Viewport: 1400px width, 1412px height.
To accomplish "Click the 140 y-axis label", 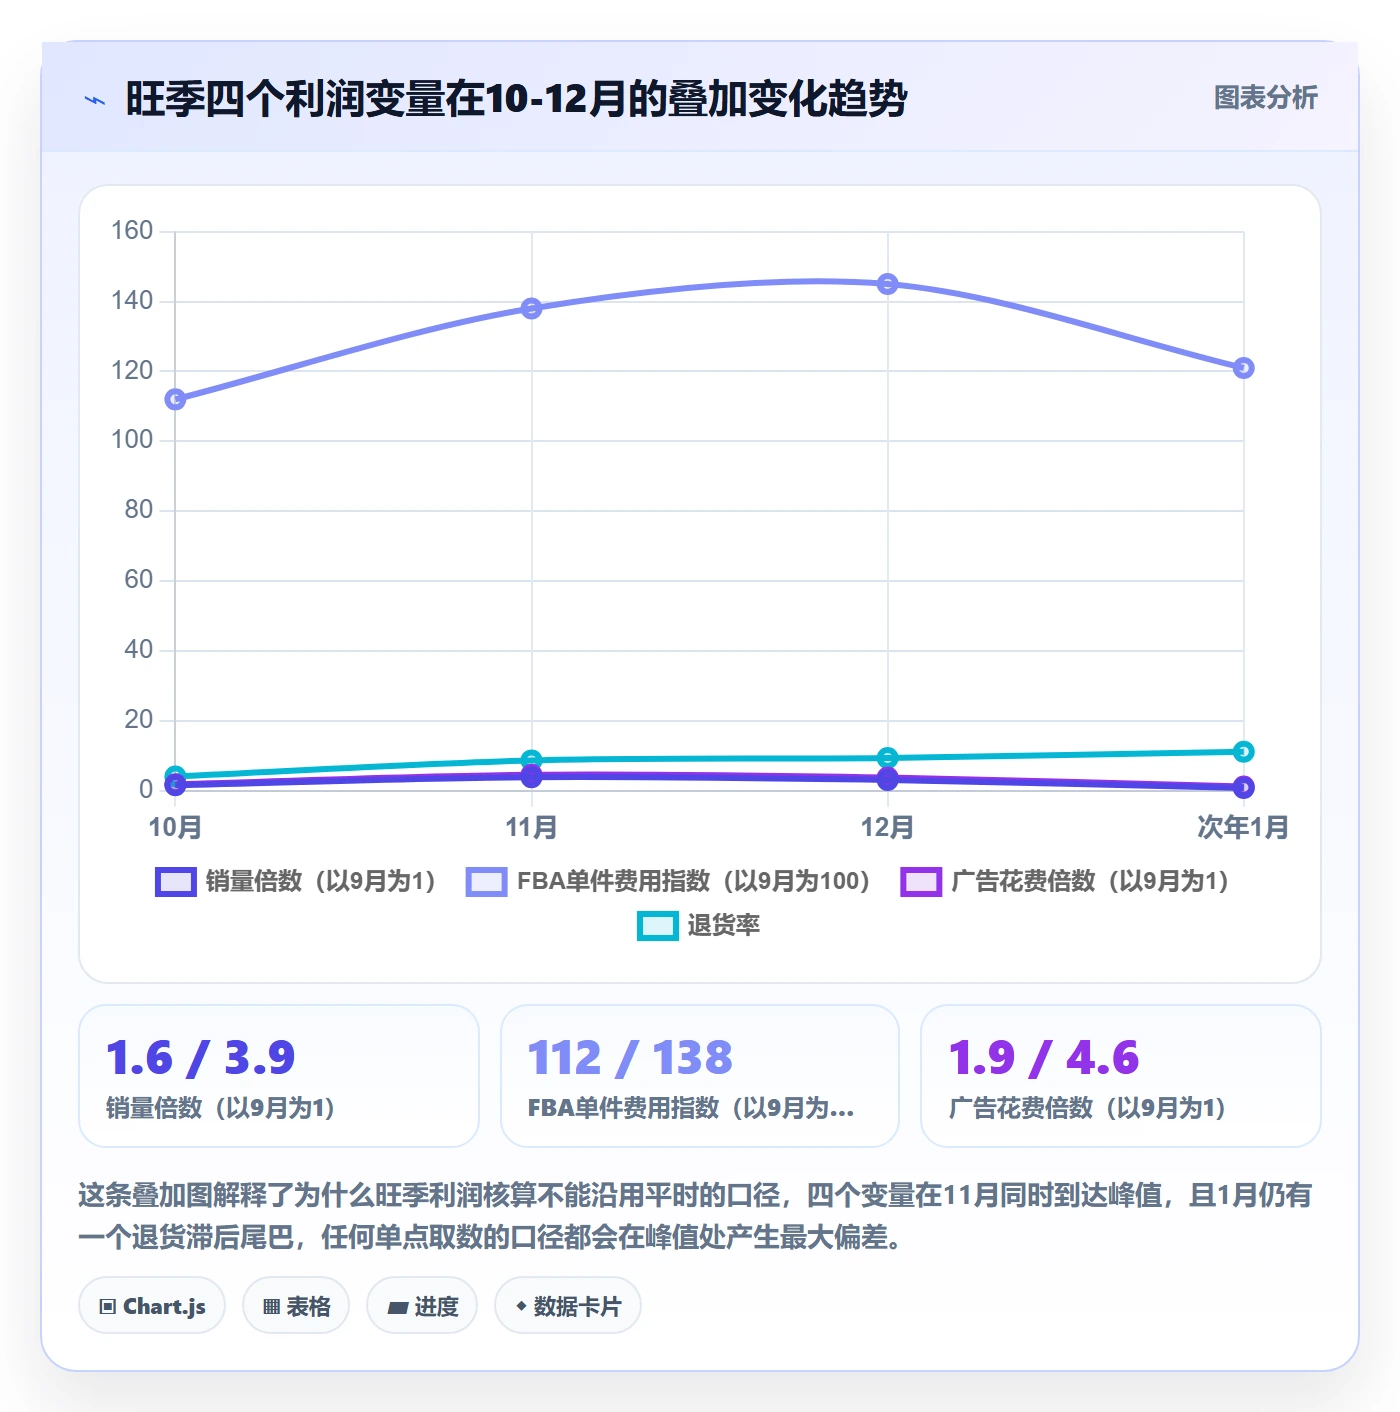I will coord(132,301).
